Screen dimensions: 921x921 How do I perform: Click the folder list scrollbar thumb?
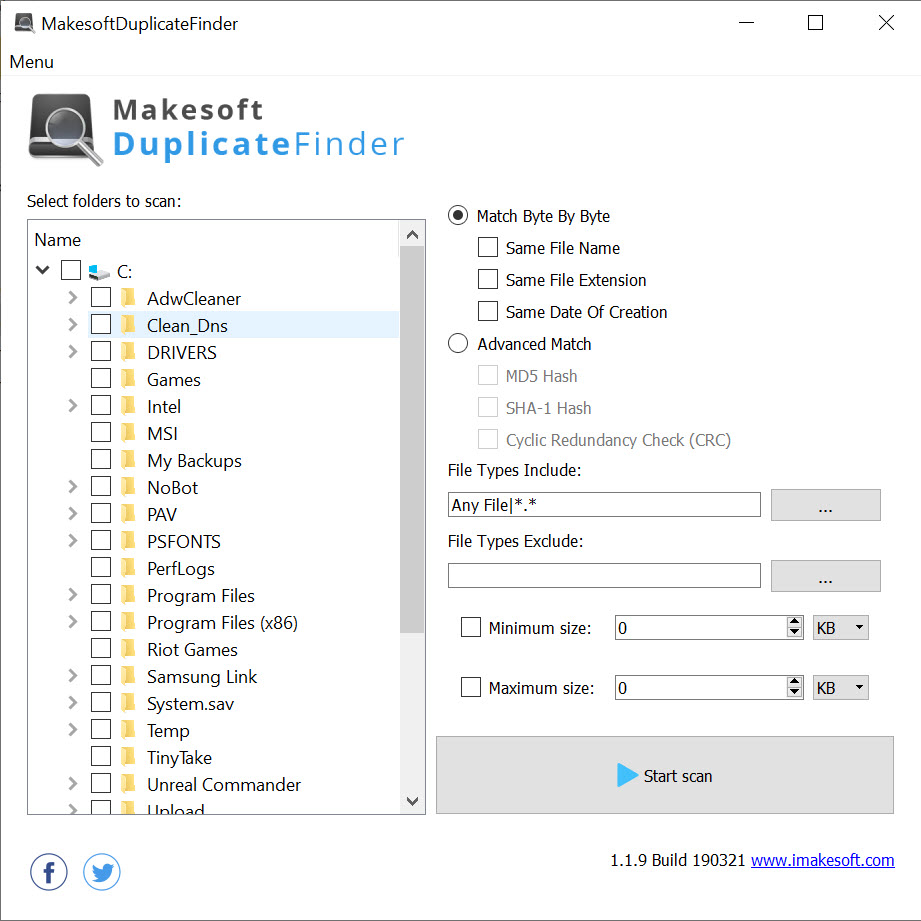click(412, 439)
